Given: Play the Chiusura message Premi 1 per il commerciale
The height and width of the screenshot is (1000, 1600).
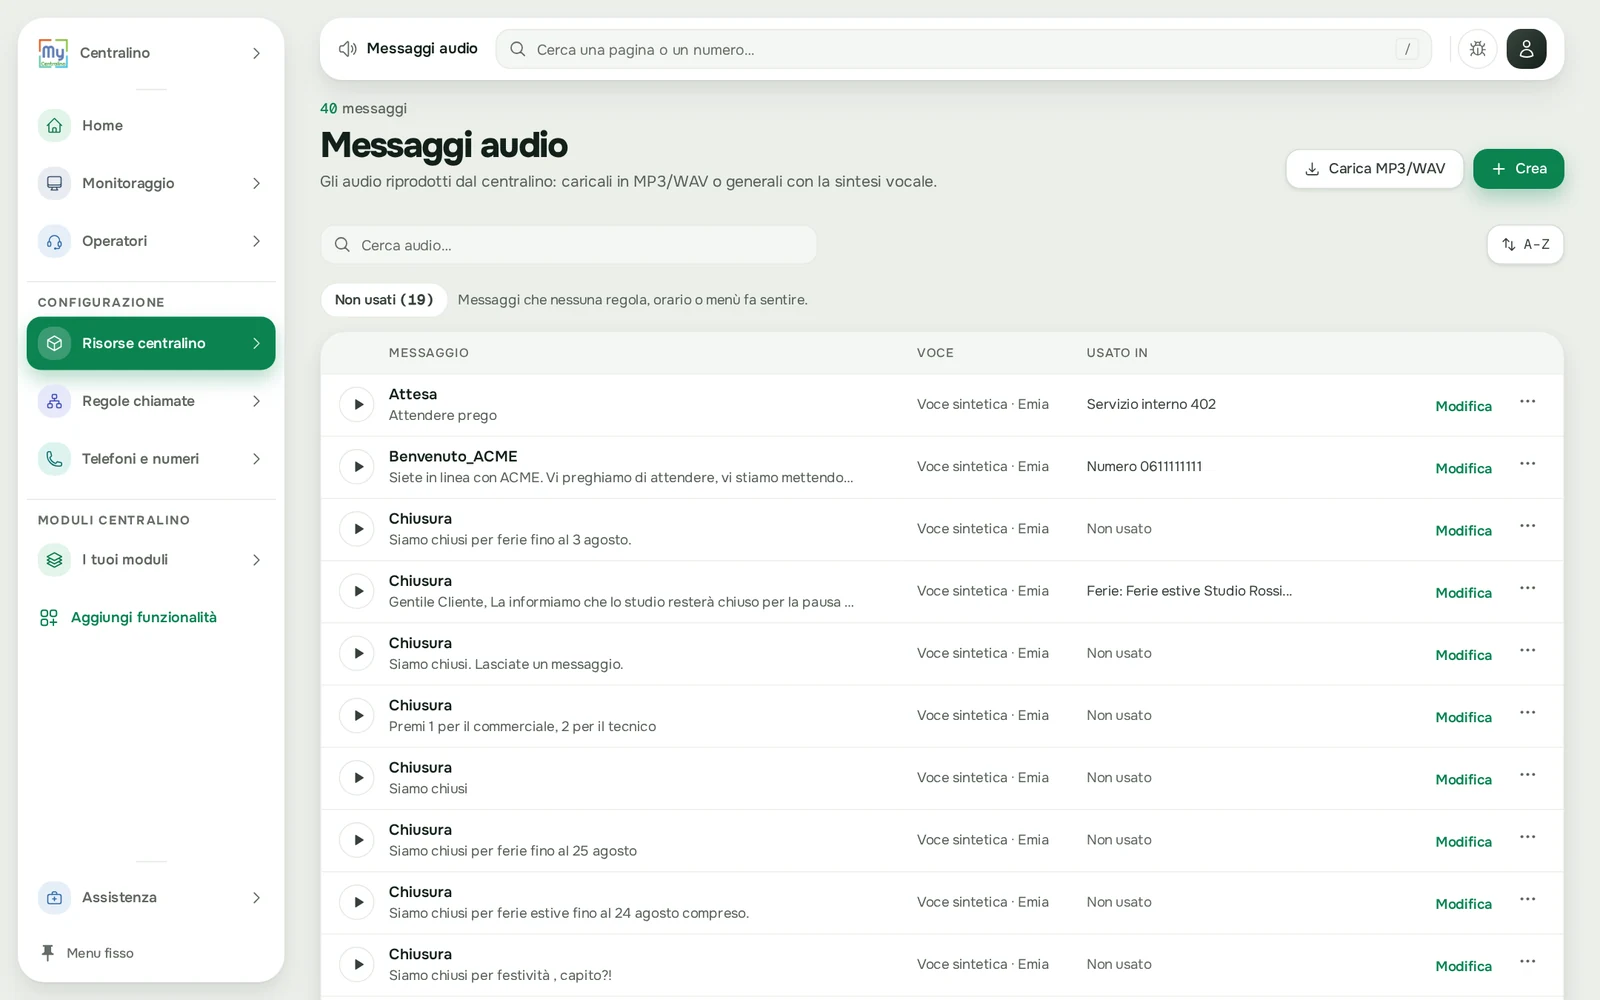Looking at the screenshot, I should (x=357, y=716).
